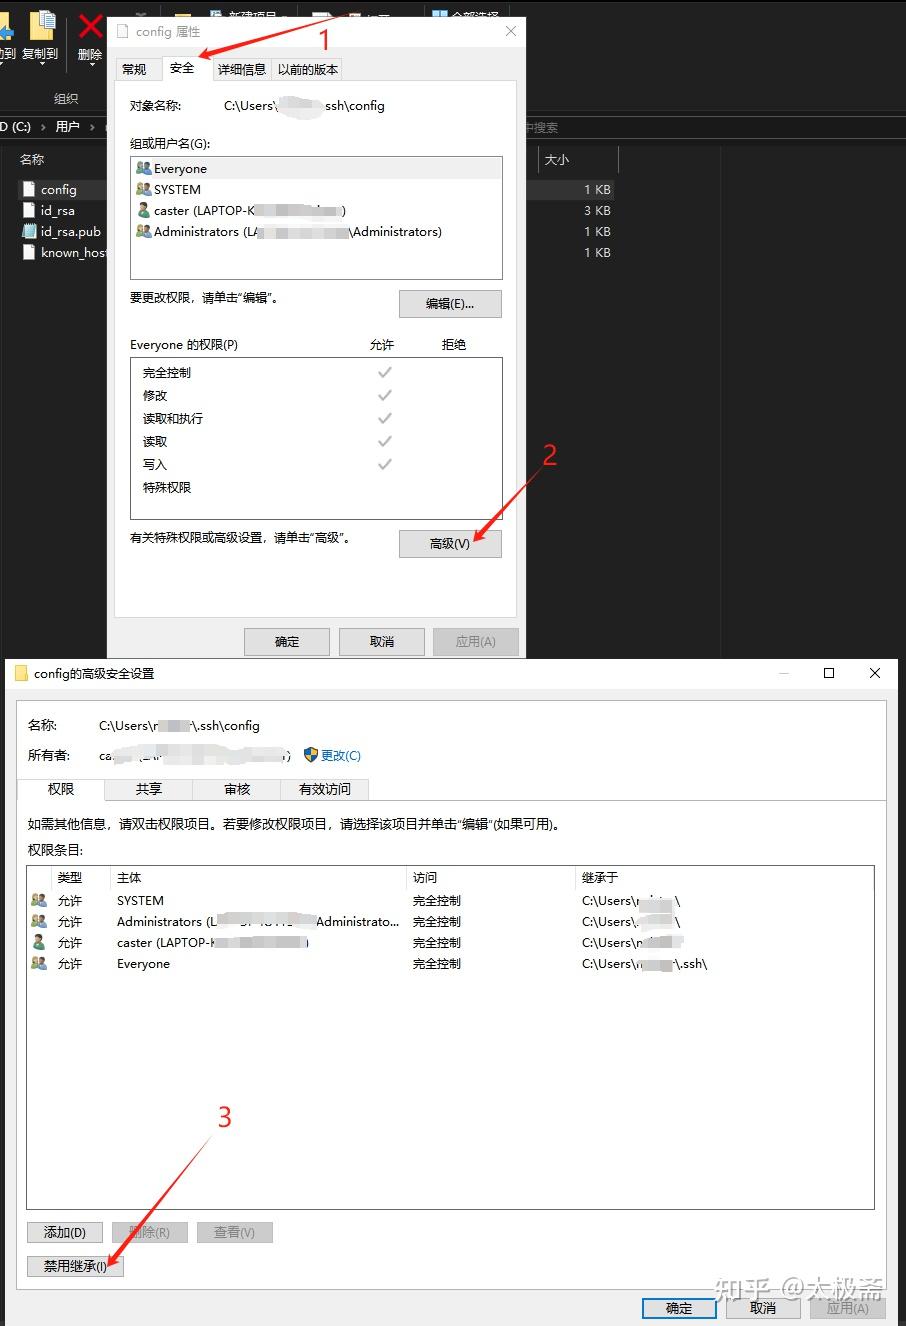The image size is (906, 1326).
Task: Select the 权限 tab in advanced security settings
Action: point(61,789)
